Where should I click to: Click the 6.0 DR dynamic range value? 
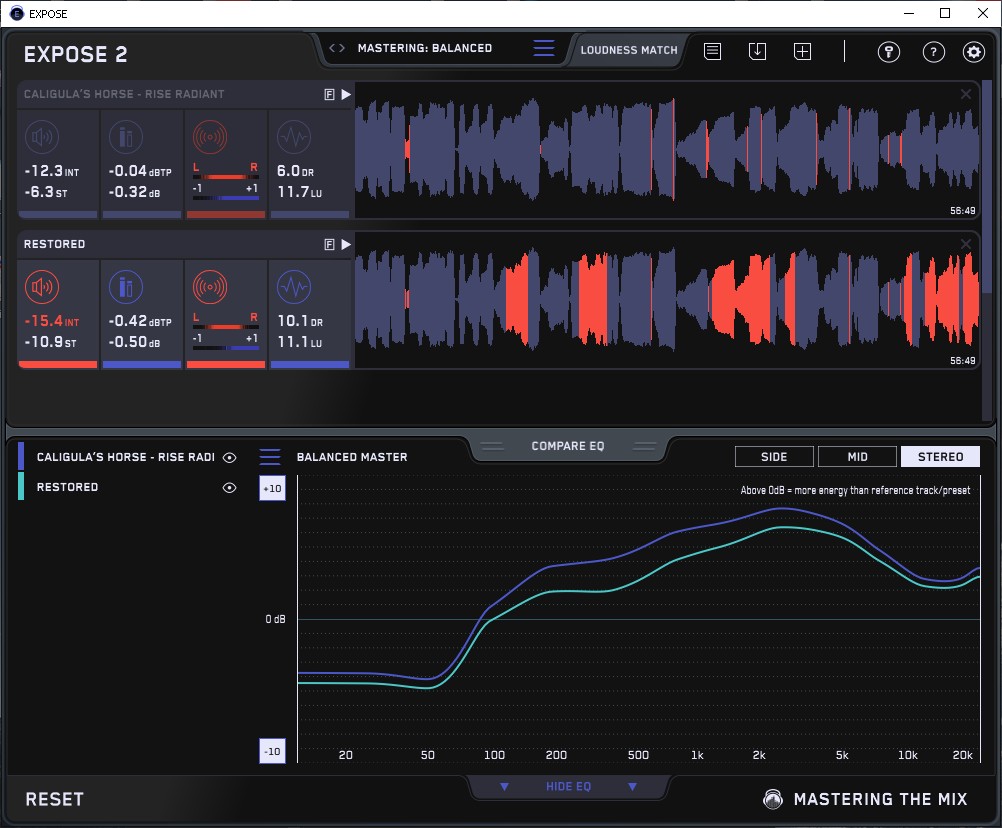[x=295, y=171]
